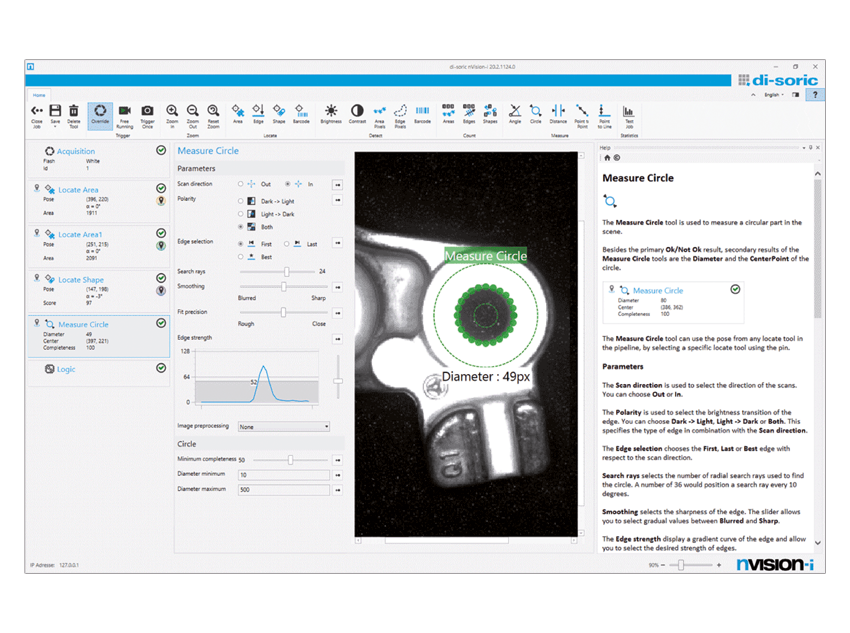
Task: Add the Detect Barcode tool
Action: point(422,114)
